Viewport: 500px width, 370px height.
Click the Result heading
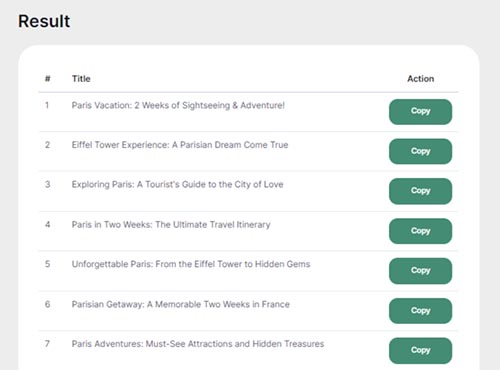44,21
